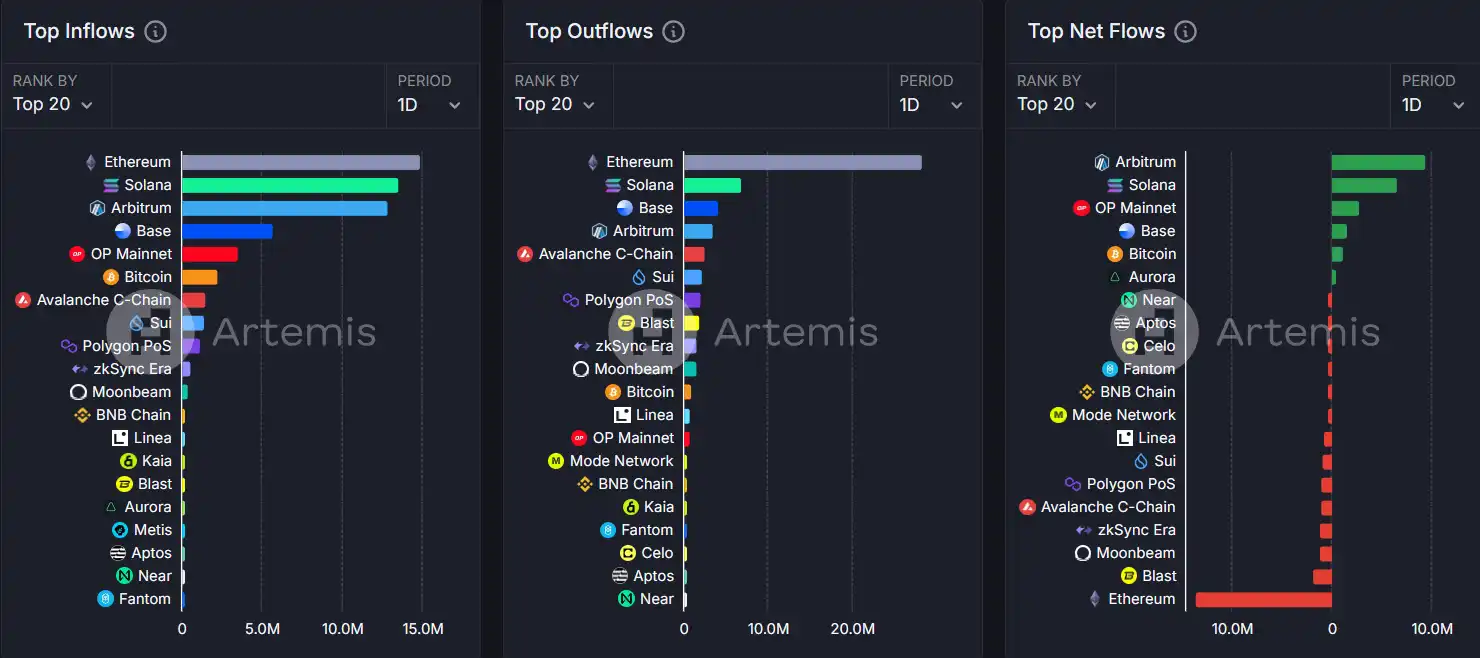This screenshot has height=658, width=1480.
Task: Click the info icon beside Top Outflows
Action: [674, 31]
